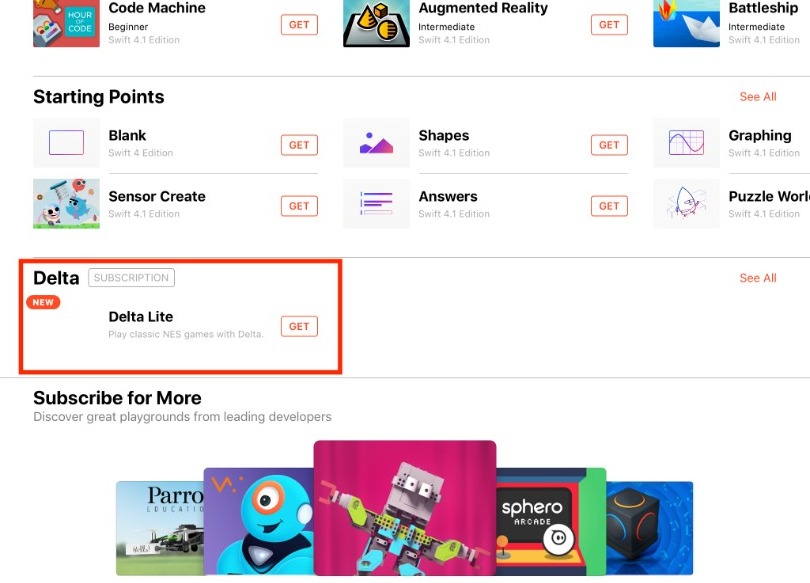
Task: Select the Shapes template icon
Action: pyautogui.click(x=376, y=143)
